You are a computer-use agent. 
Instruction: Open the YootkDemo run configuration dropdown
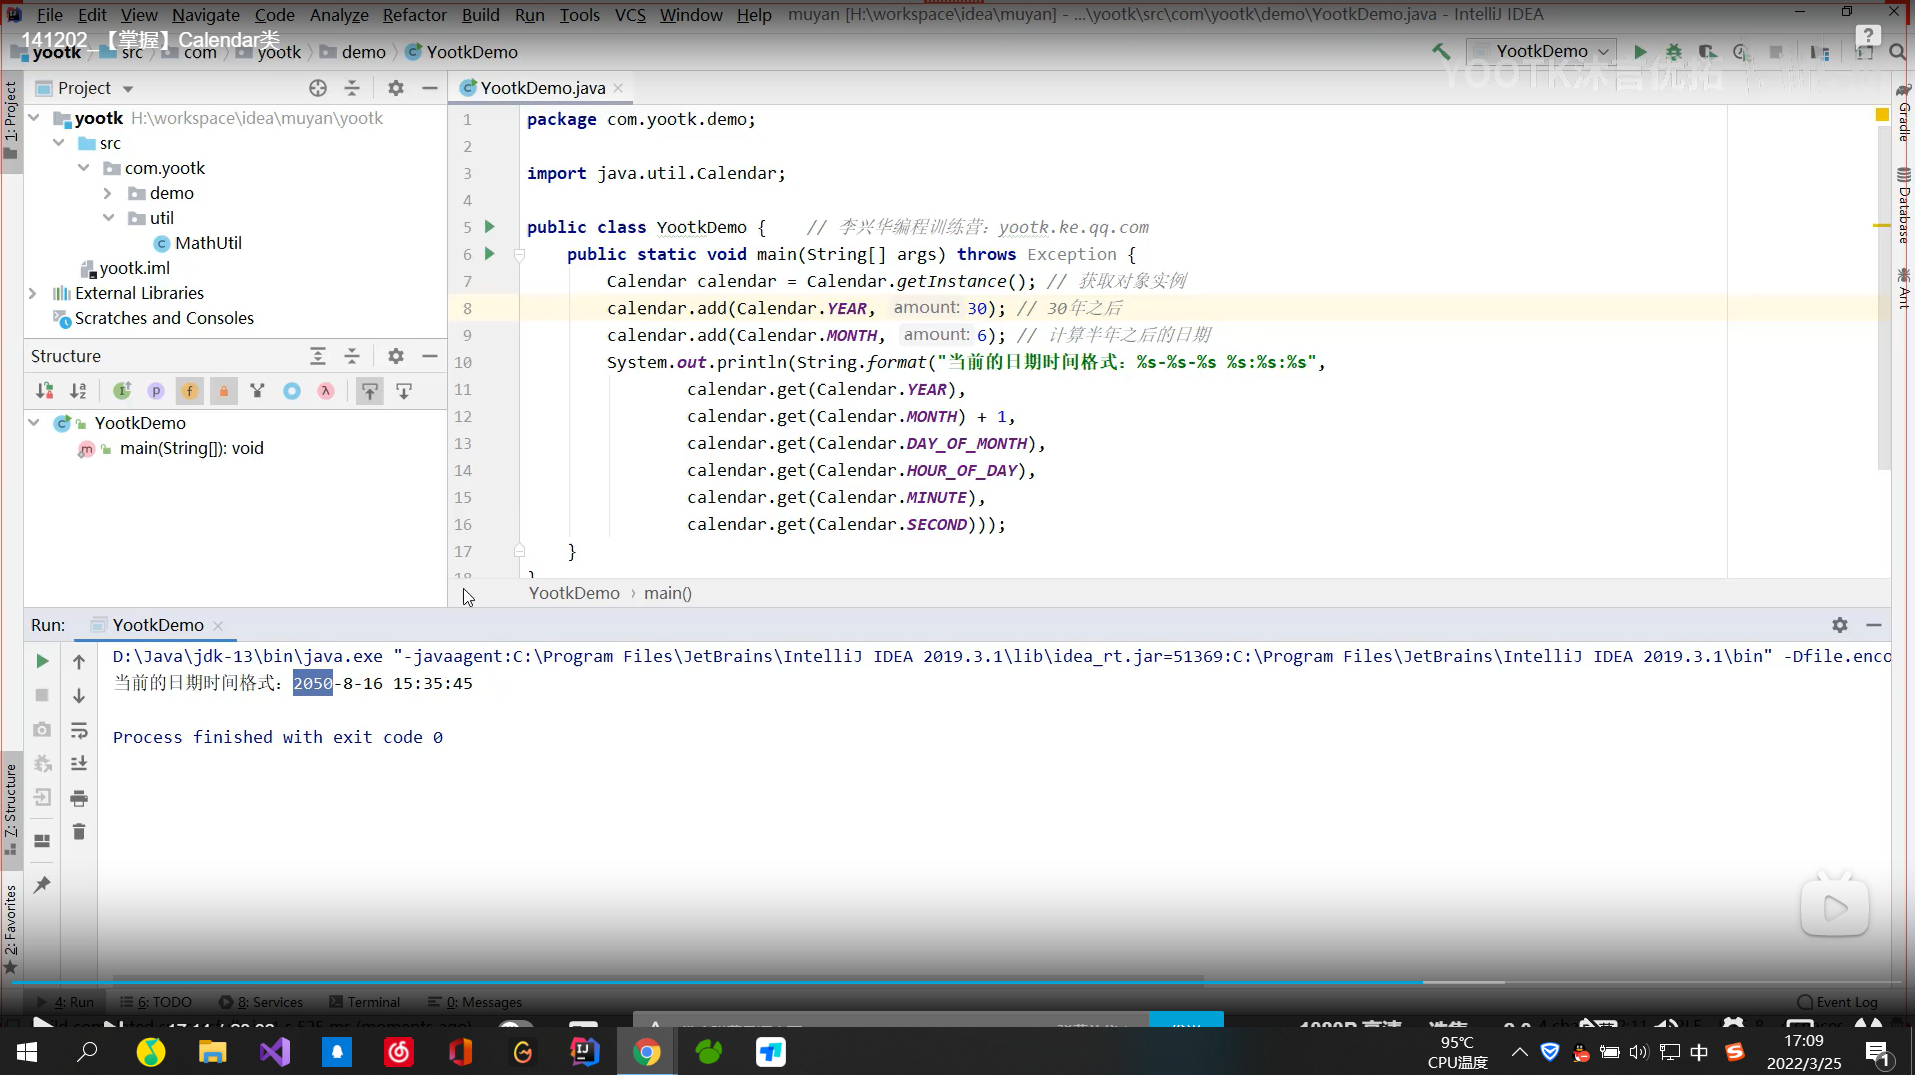pyautogui.click(x=1543, y=51)
